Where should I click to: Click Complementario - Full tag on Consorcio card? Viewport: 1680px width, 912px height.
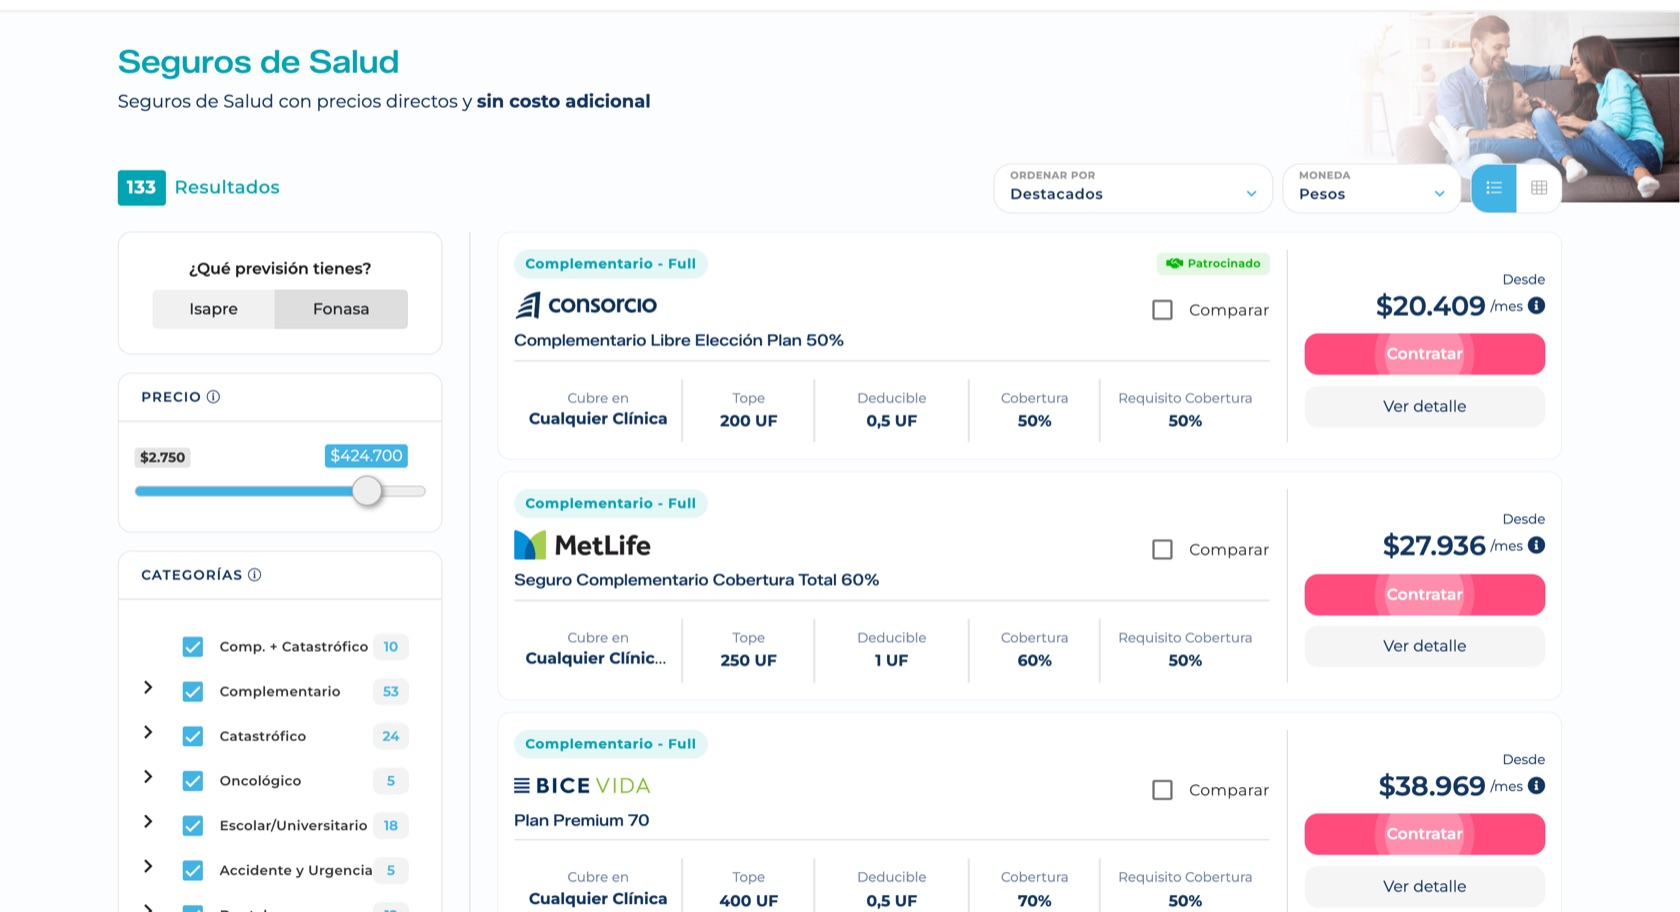tap(610, 264)
